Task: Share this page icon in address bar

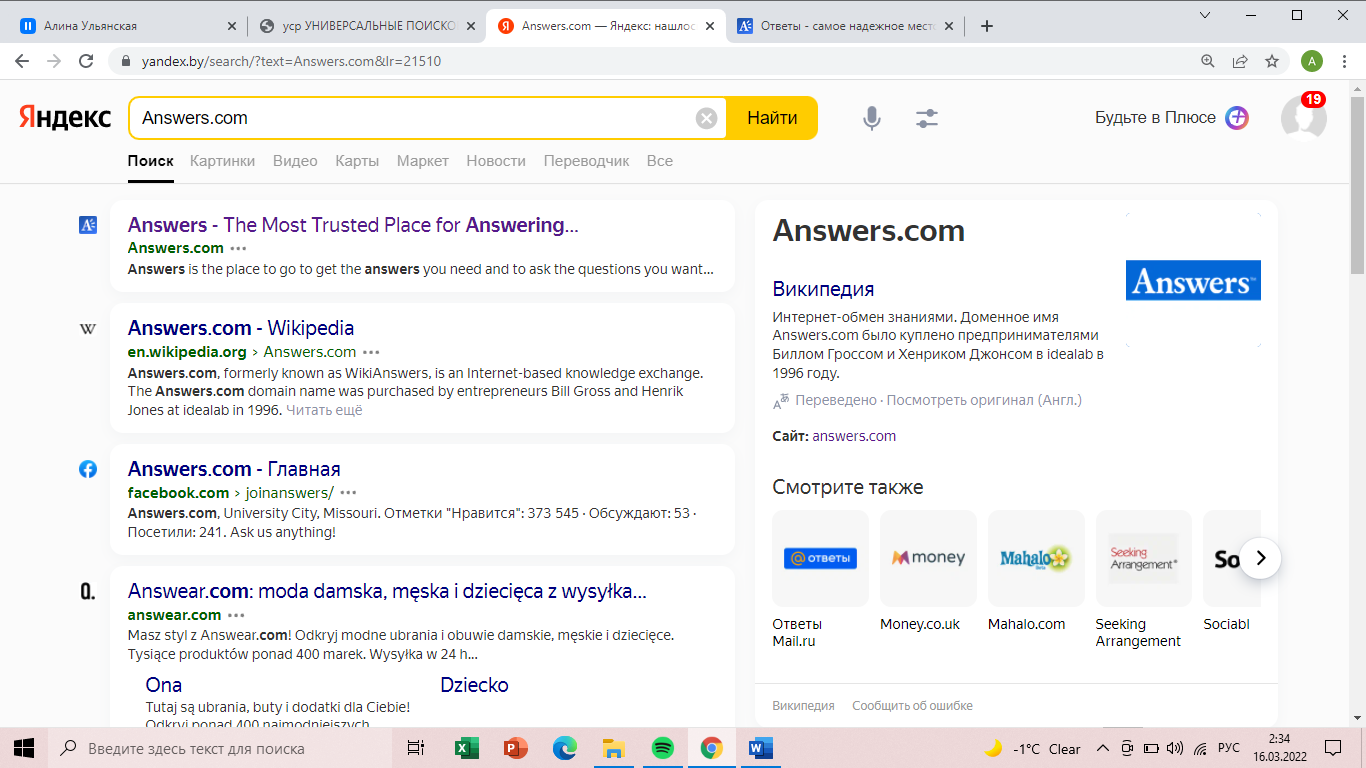Action: (1240, 61)
